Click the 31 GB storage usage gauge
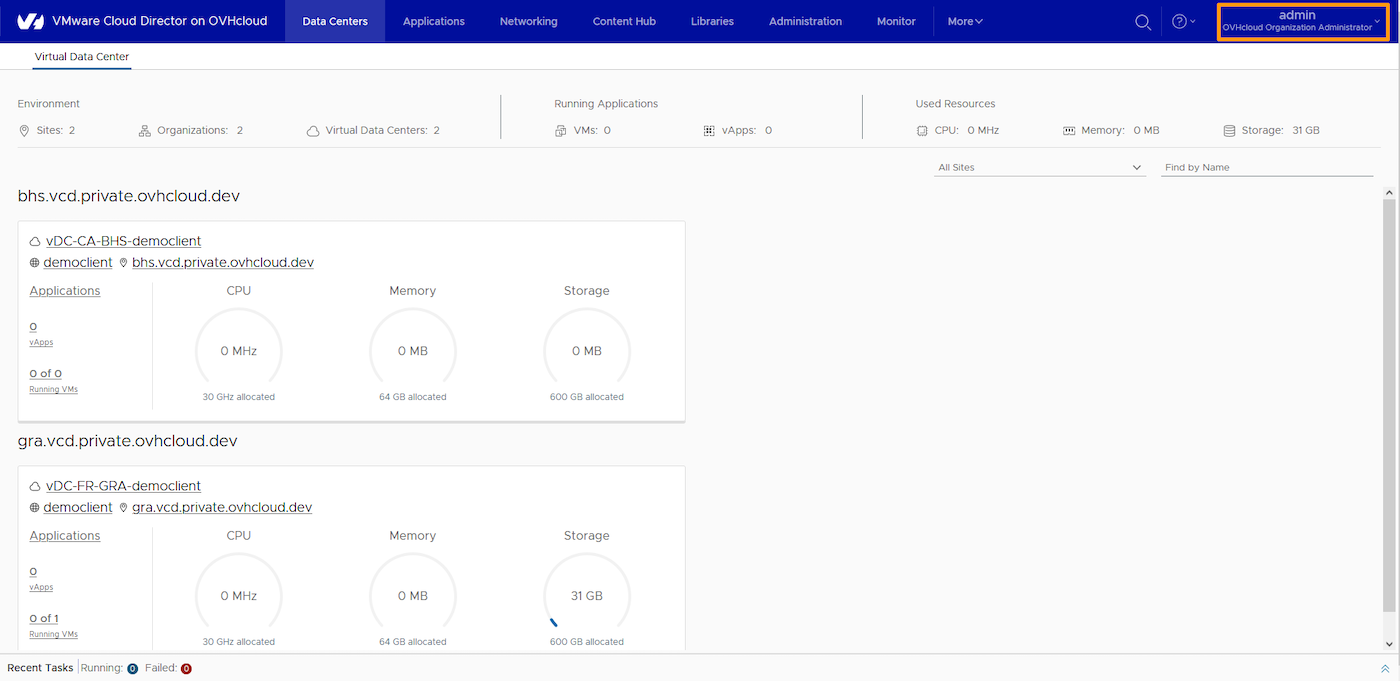The height and width of the screenshot is (681, 1400). pos(586,596)
